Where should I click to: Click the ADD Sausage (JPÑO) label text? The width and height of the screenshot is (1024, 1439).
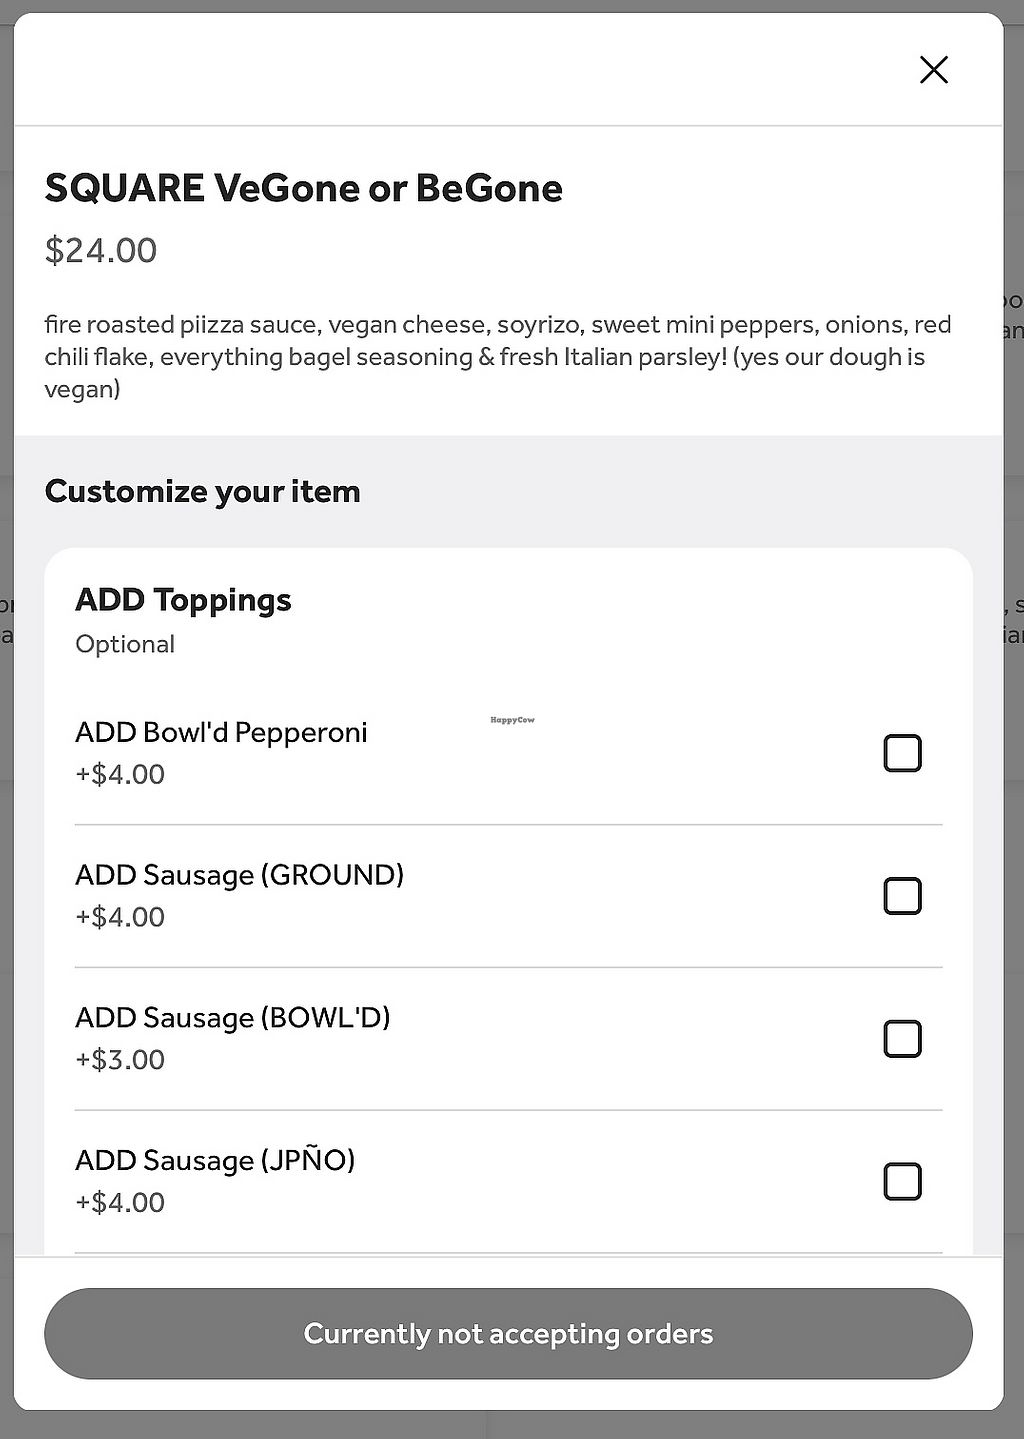click(215, 1161)
